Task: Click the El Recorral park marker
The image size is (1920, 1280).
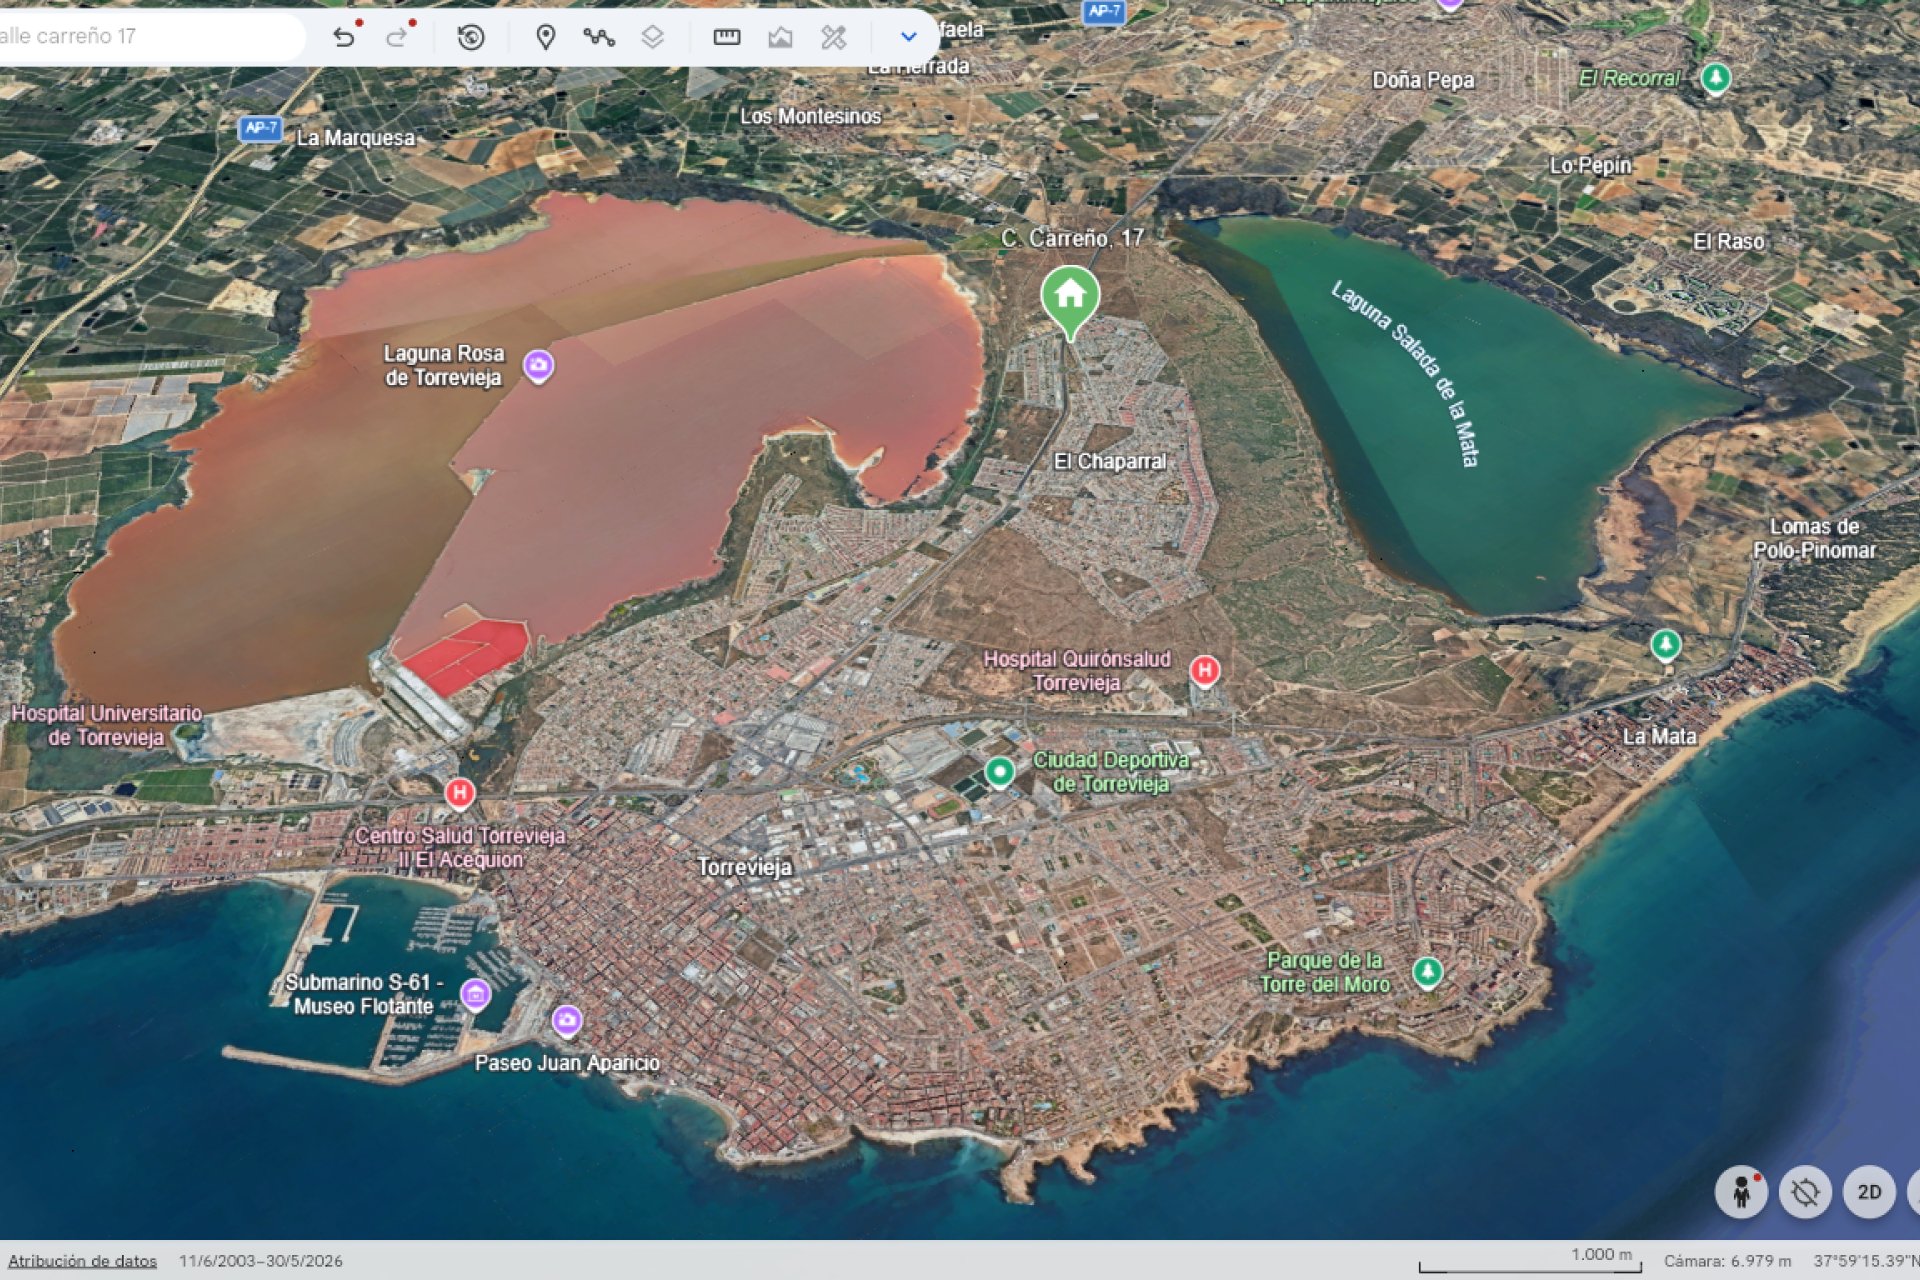Action: (1716, 78)
